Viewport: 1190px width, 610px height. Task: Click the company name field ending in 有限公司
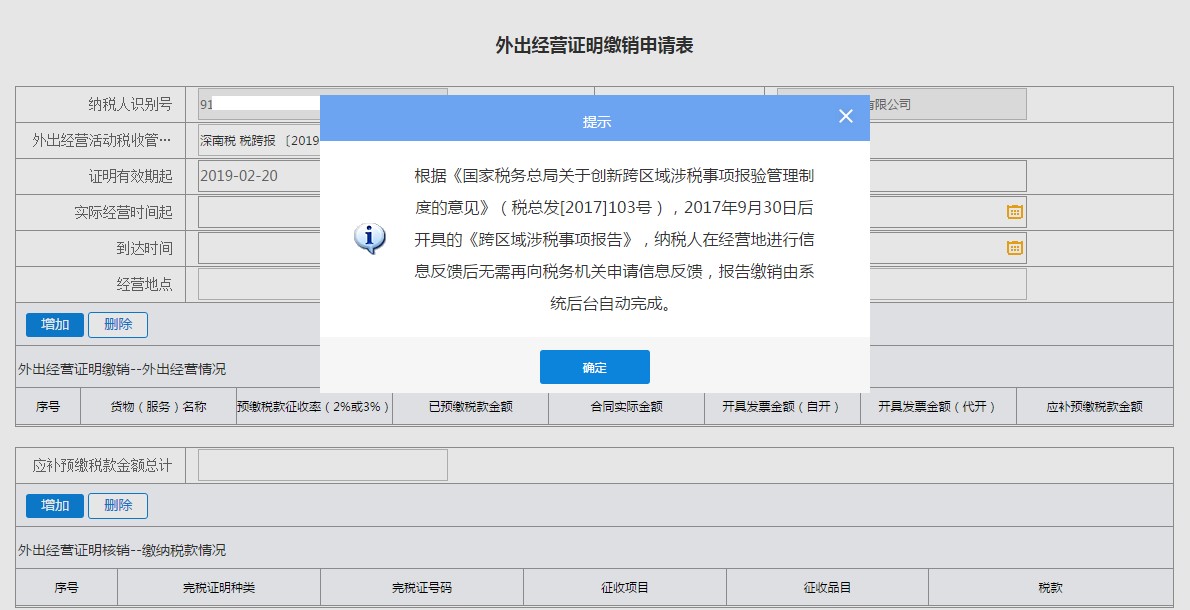(948, 104)
